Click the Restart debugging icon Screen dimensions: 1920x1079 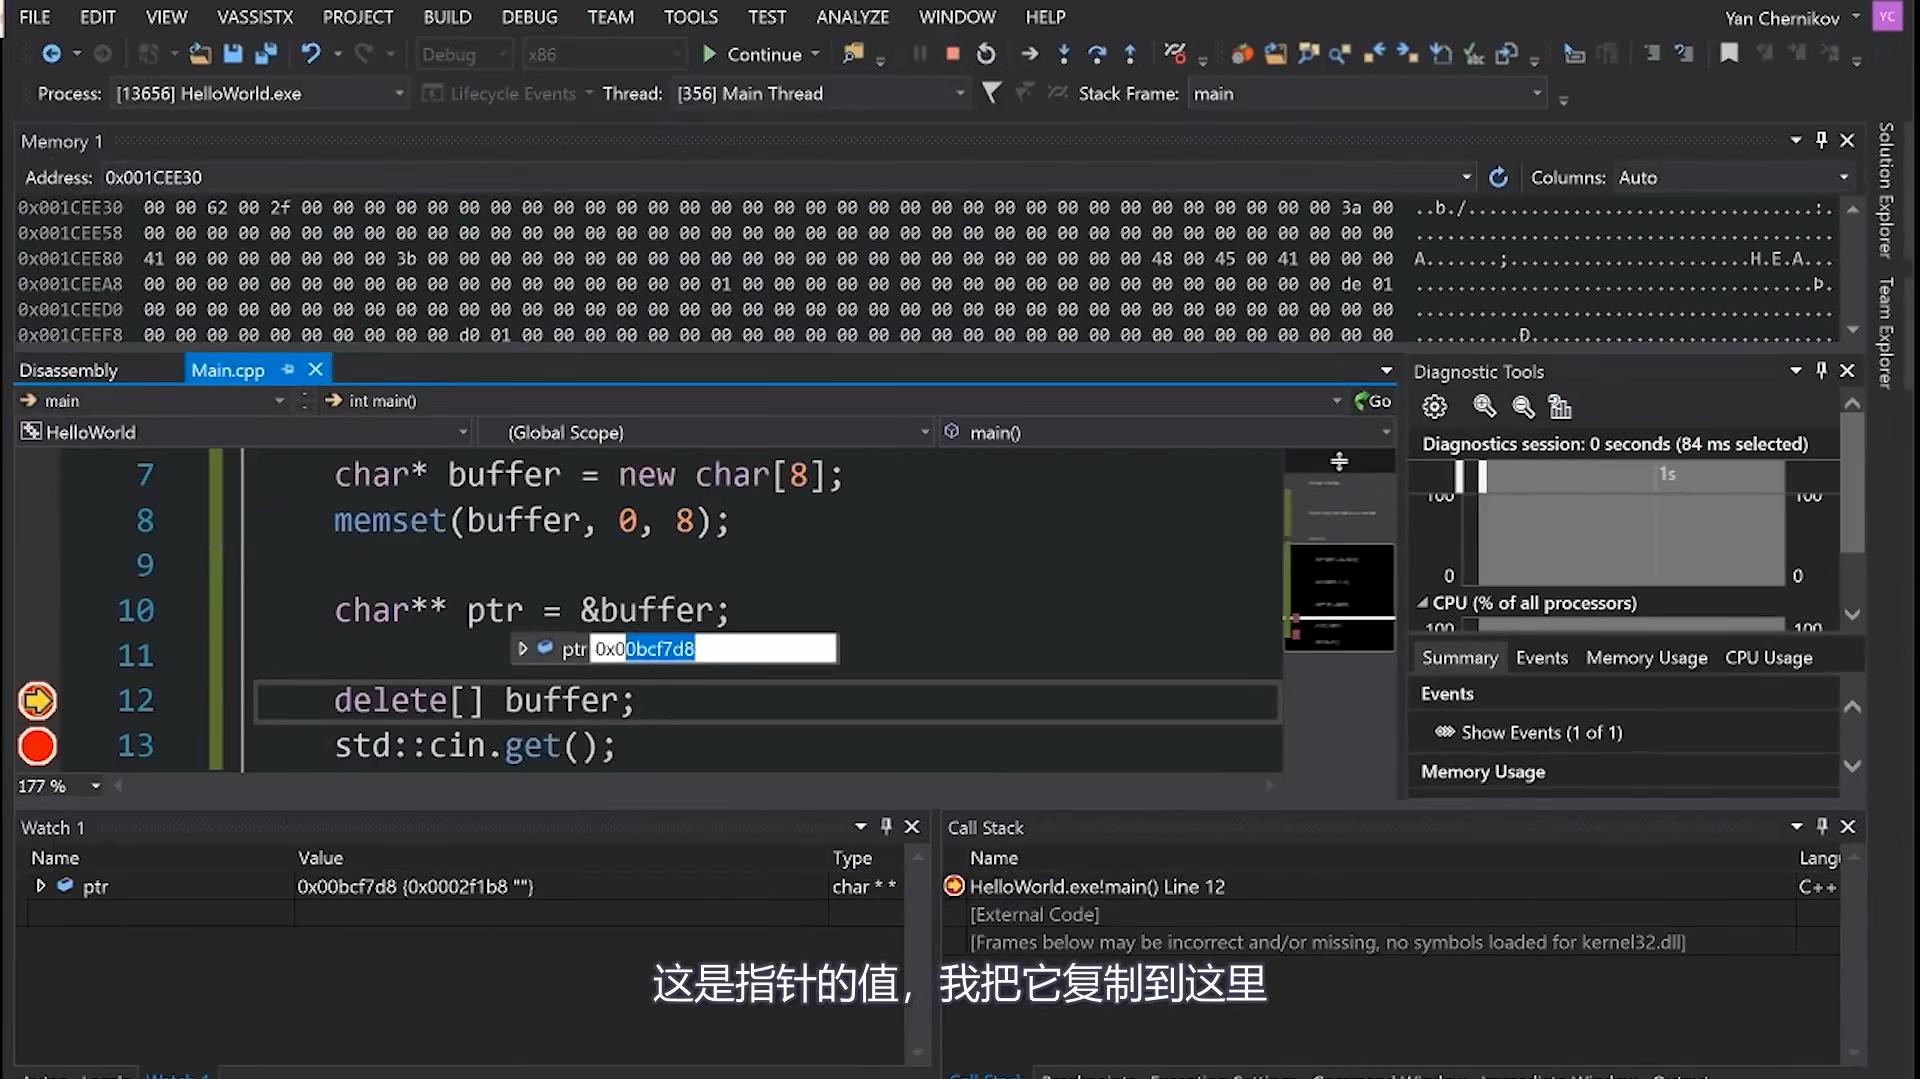pyautogui.click(x=986, y=54)
